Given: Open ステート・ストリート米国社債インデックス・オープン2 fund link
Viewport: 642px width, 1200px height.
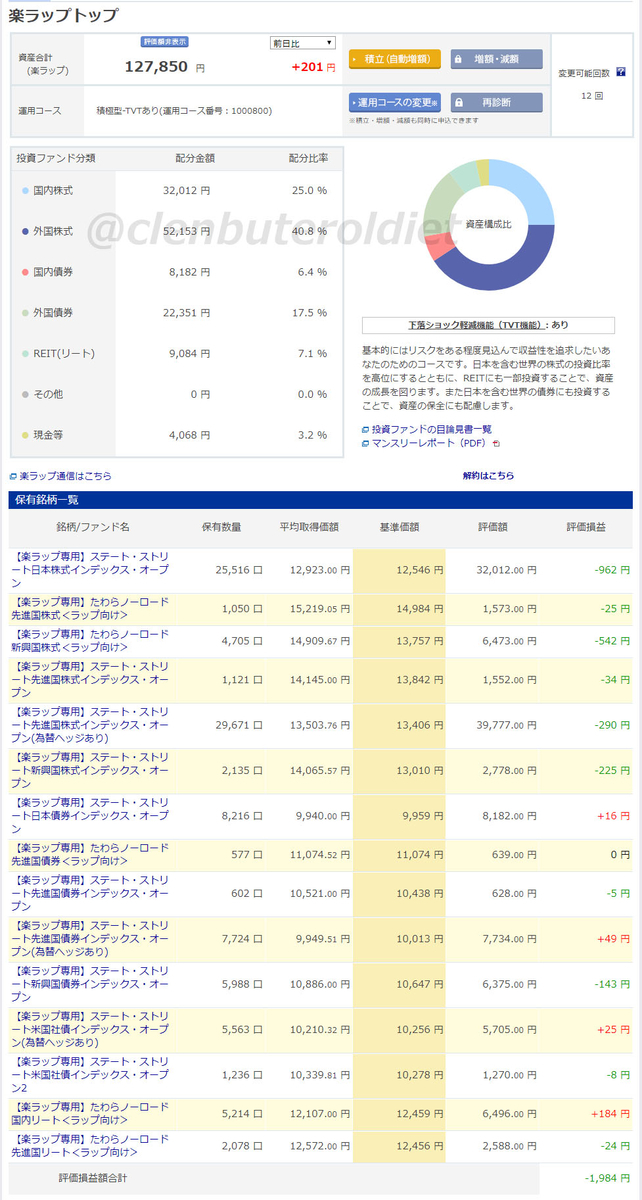Looking at the screenshot, I should (x=90, y=1075).
